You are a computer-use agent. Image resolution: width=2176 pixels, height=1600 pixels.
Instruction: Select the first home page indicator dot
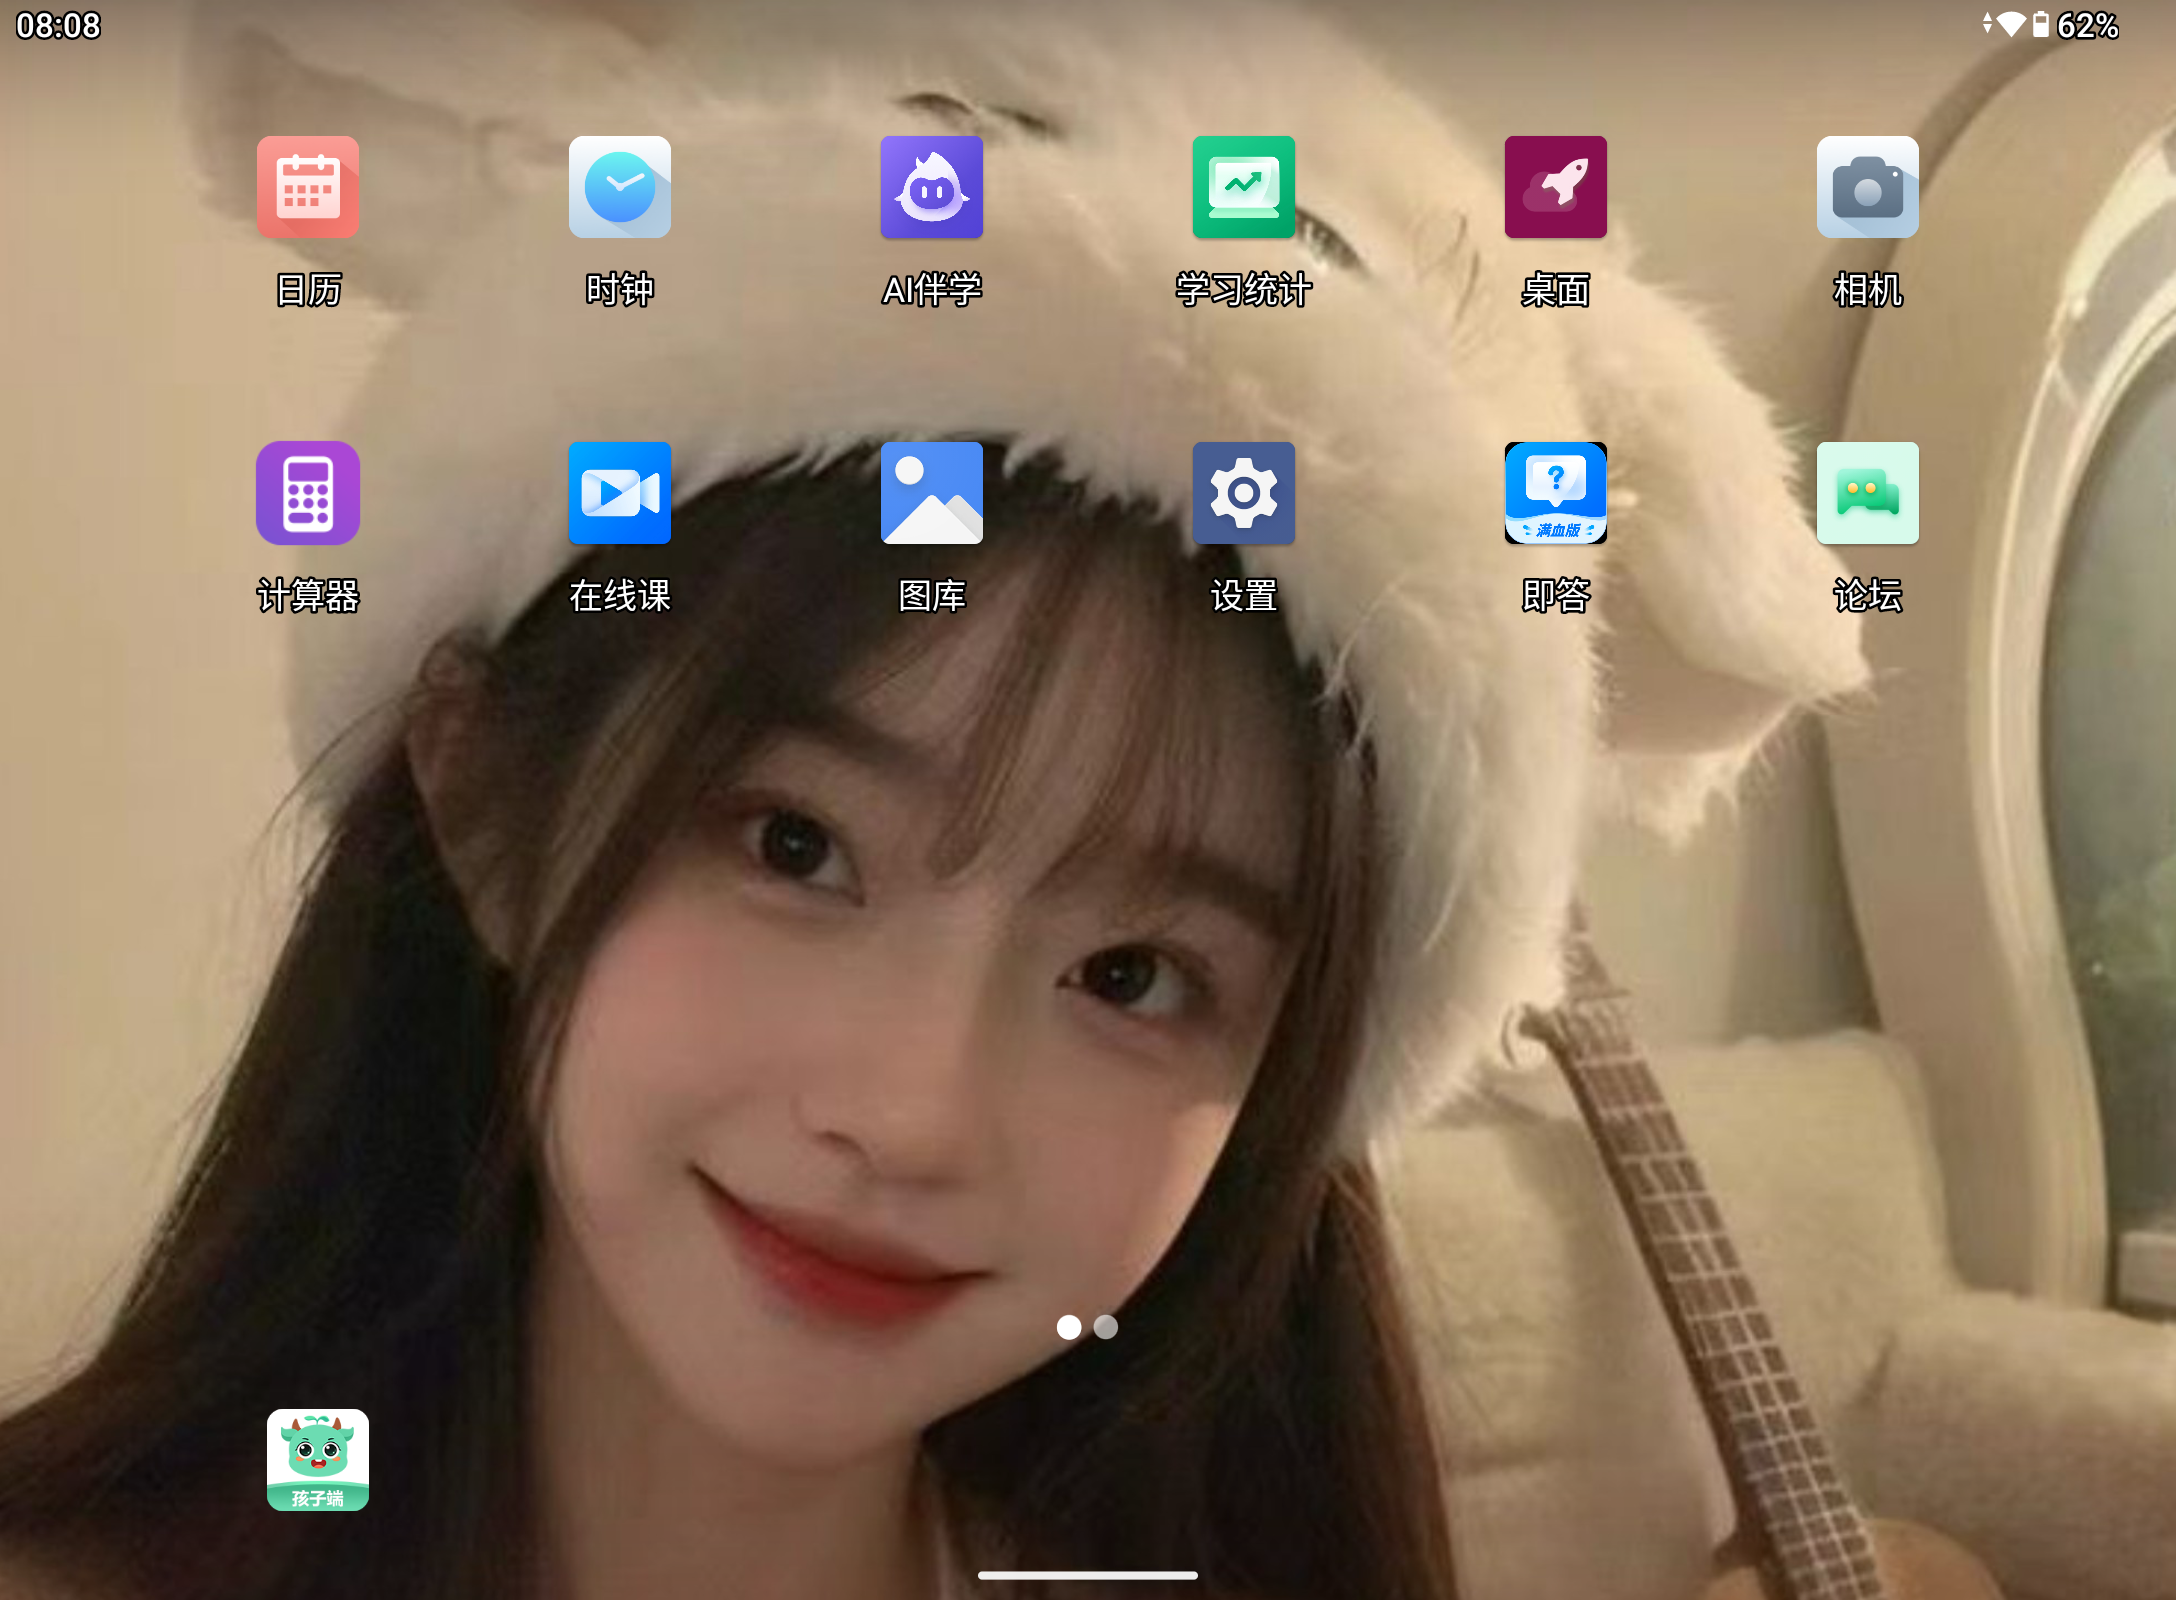tap(1069, 1327)
